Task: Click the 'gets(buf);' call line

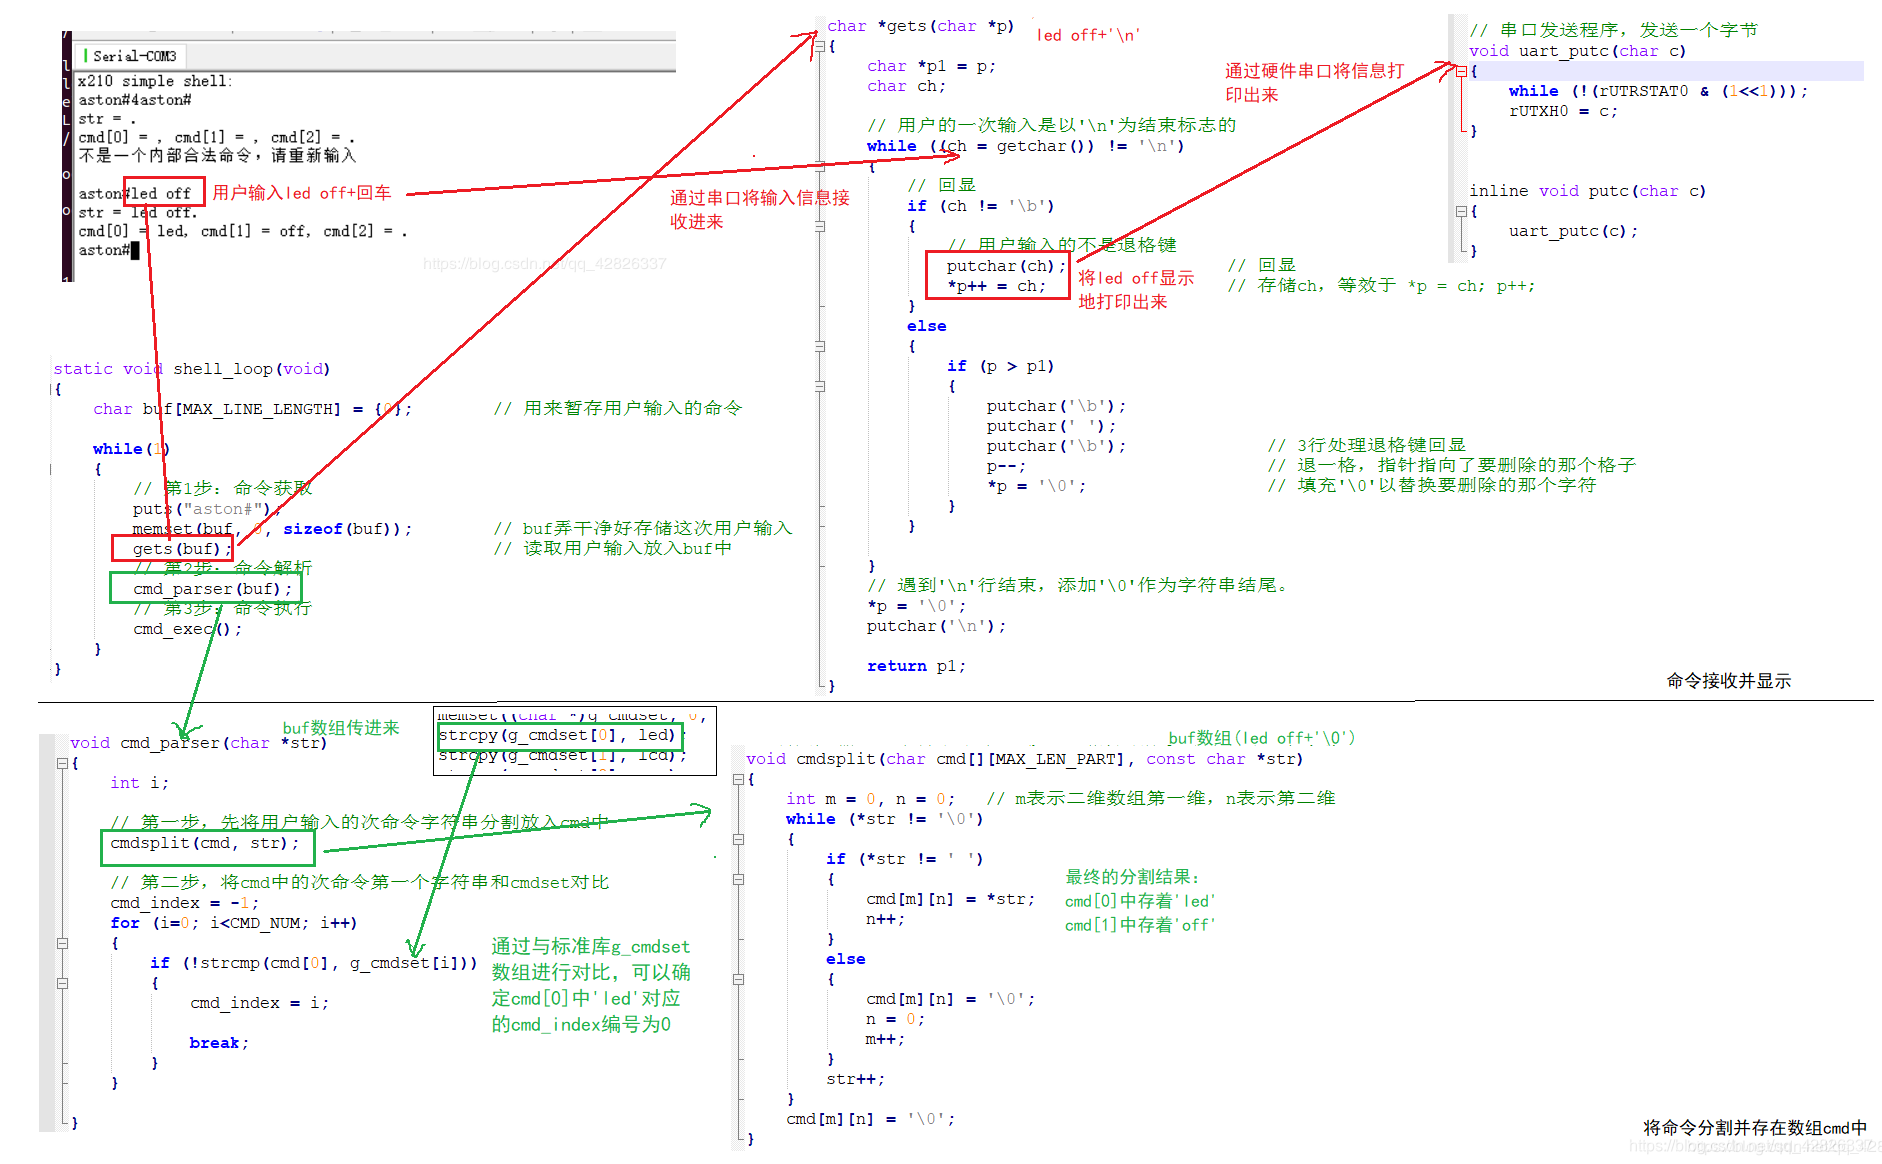Action: click(182, 549)
